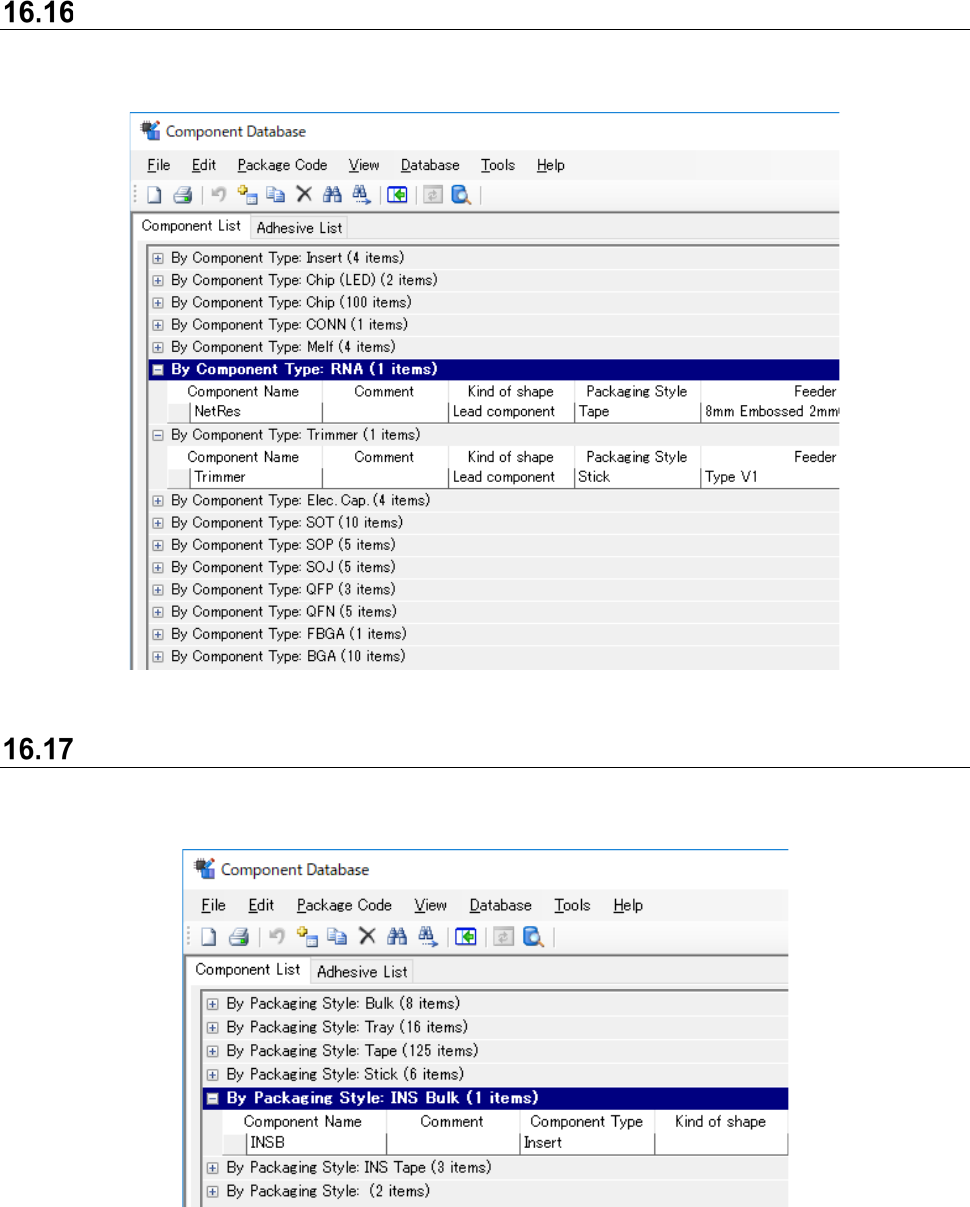Click the grey refresh icon in the 16.16 toolbar
The height and width of the screenshot is (1207, 970).
point(433,195)
